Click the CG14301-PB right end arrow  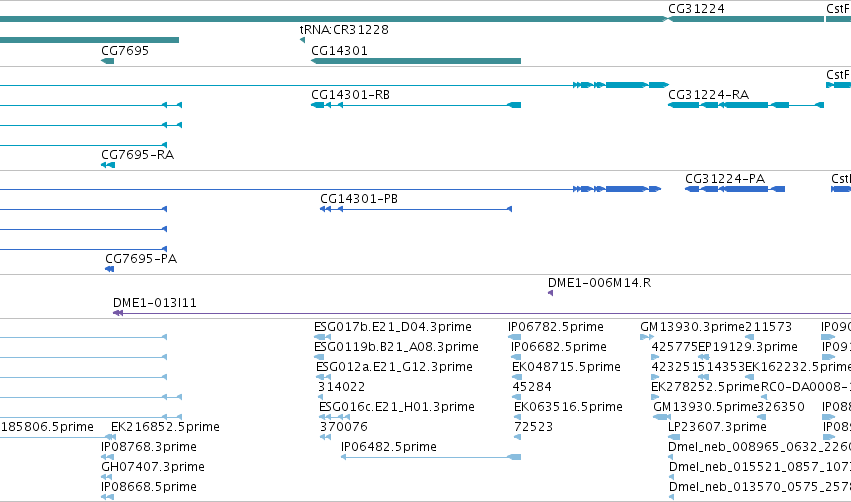[509, 209]
